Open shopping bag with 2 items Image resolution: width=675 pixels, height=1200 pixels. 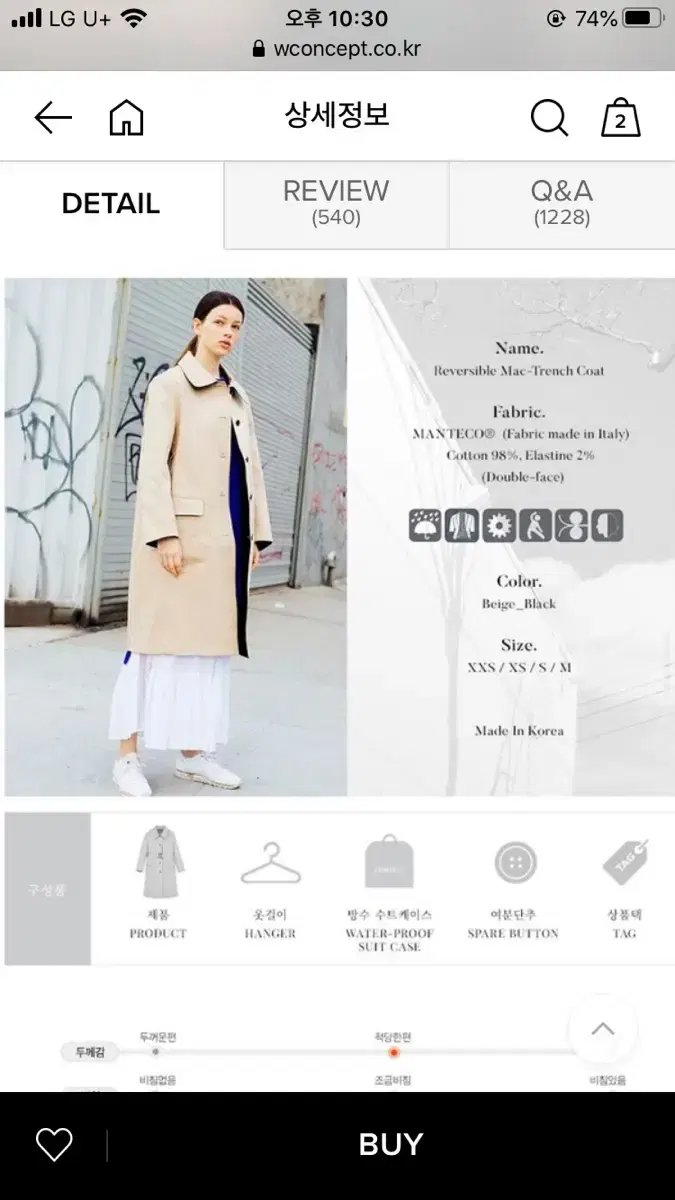[620, 118]
